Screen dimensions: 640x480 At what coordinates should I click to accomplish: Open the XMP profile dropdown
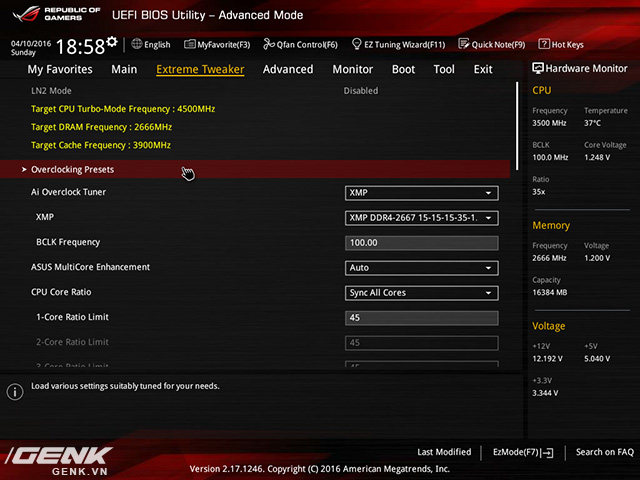421,218
